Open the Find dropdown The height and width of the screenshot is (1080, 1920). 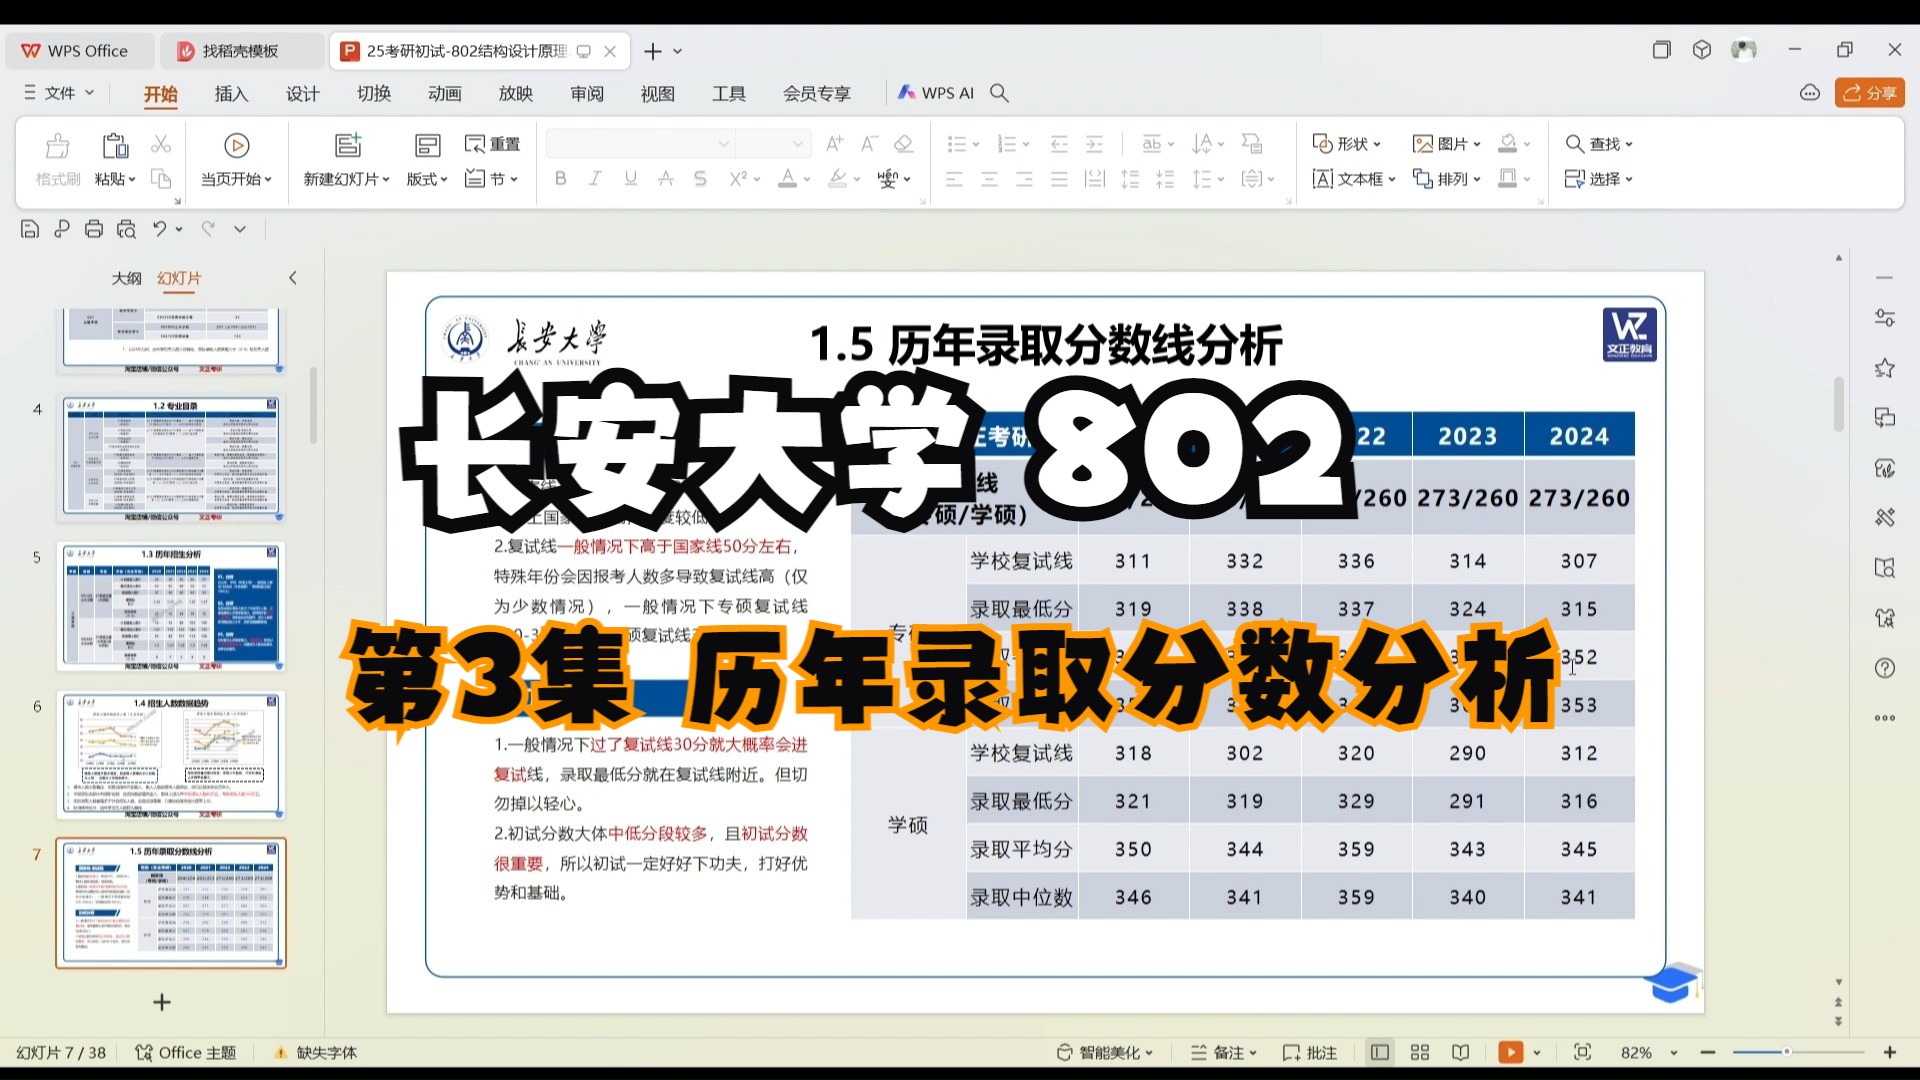click(x=1598, y=144)
